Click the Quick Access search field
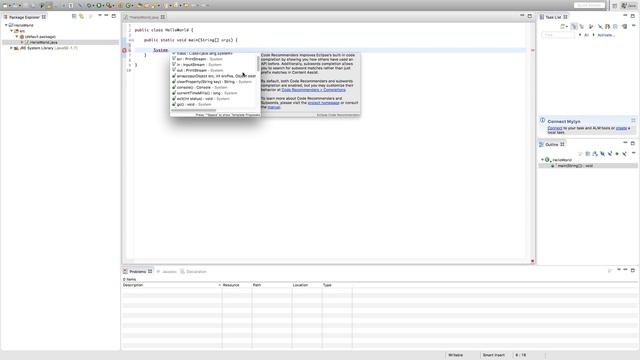The image size is (640, 360). pos(589,5)
